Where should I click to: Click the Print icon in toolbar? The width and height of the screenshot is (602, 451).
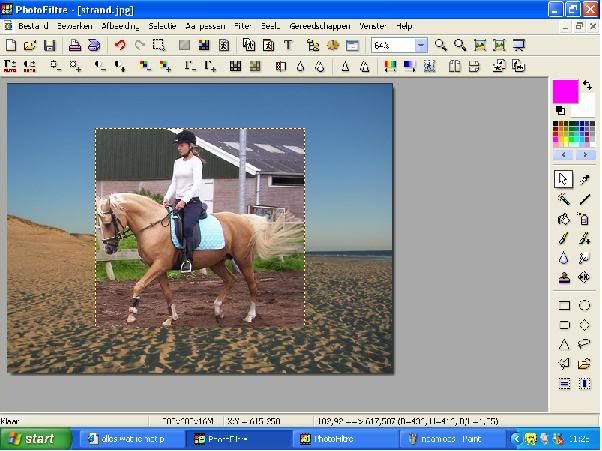75,45
